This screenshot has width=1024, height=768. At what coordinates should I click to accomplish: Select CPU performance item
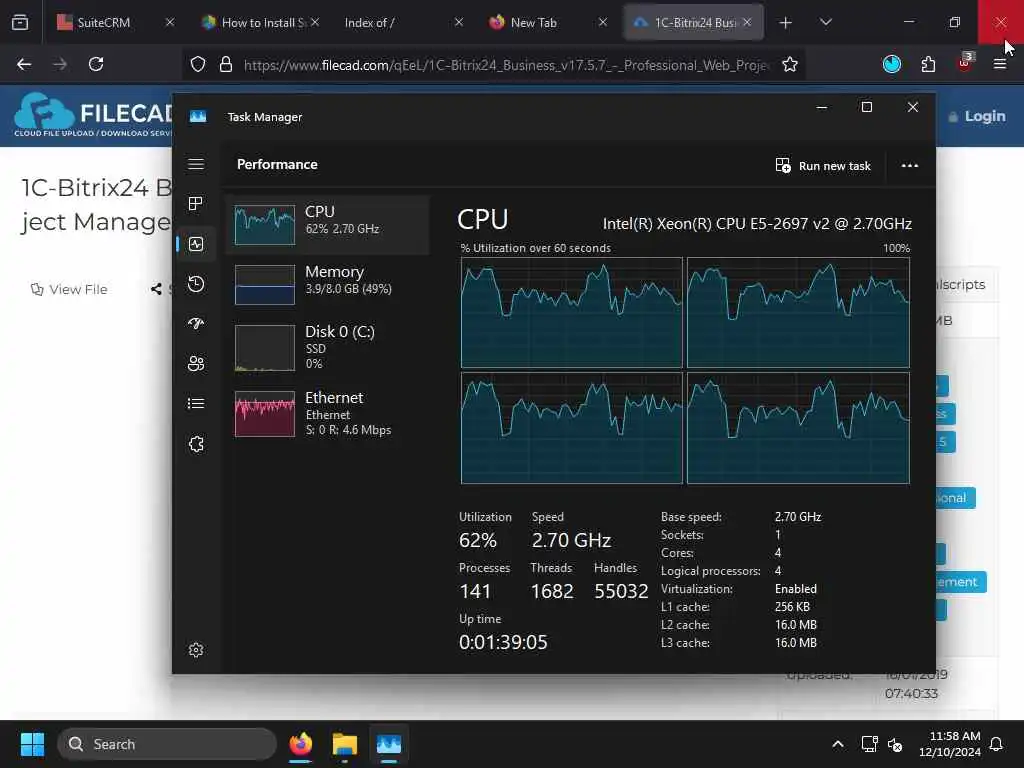point(328,225)
